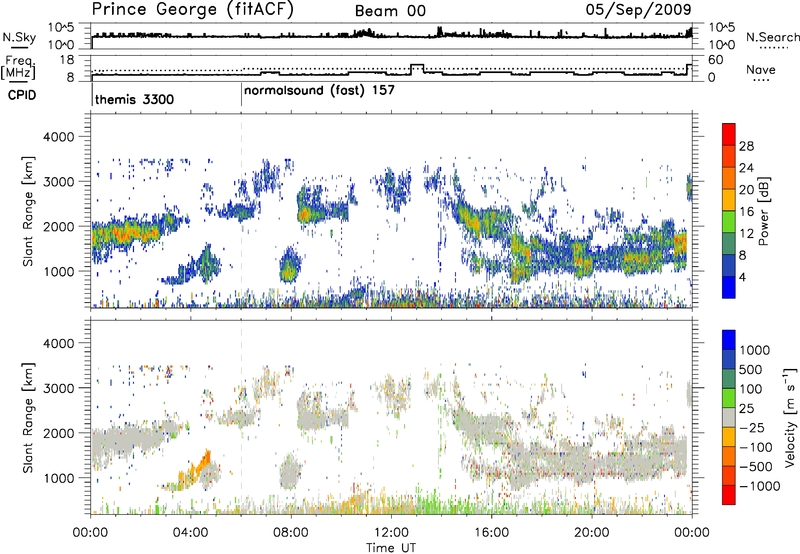Click the date '05/Sep/2009'
This screenshot has width=800, height=554.
click(638, 10)
